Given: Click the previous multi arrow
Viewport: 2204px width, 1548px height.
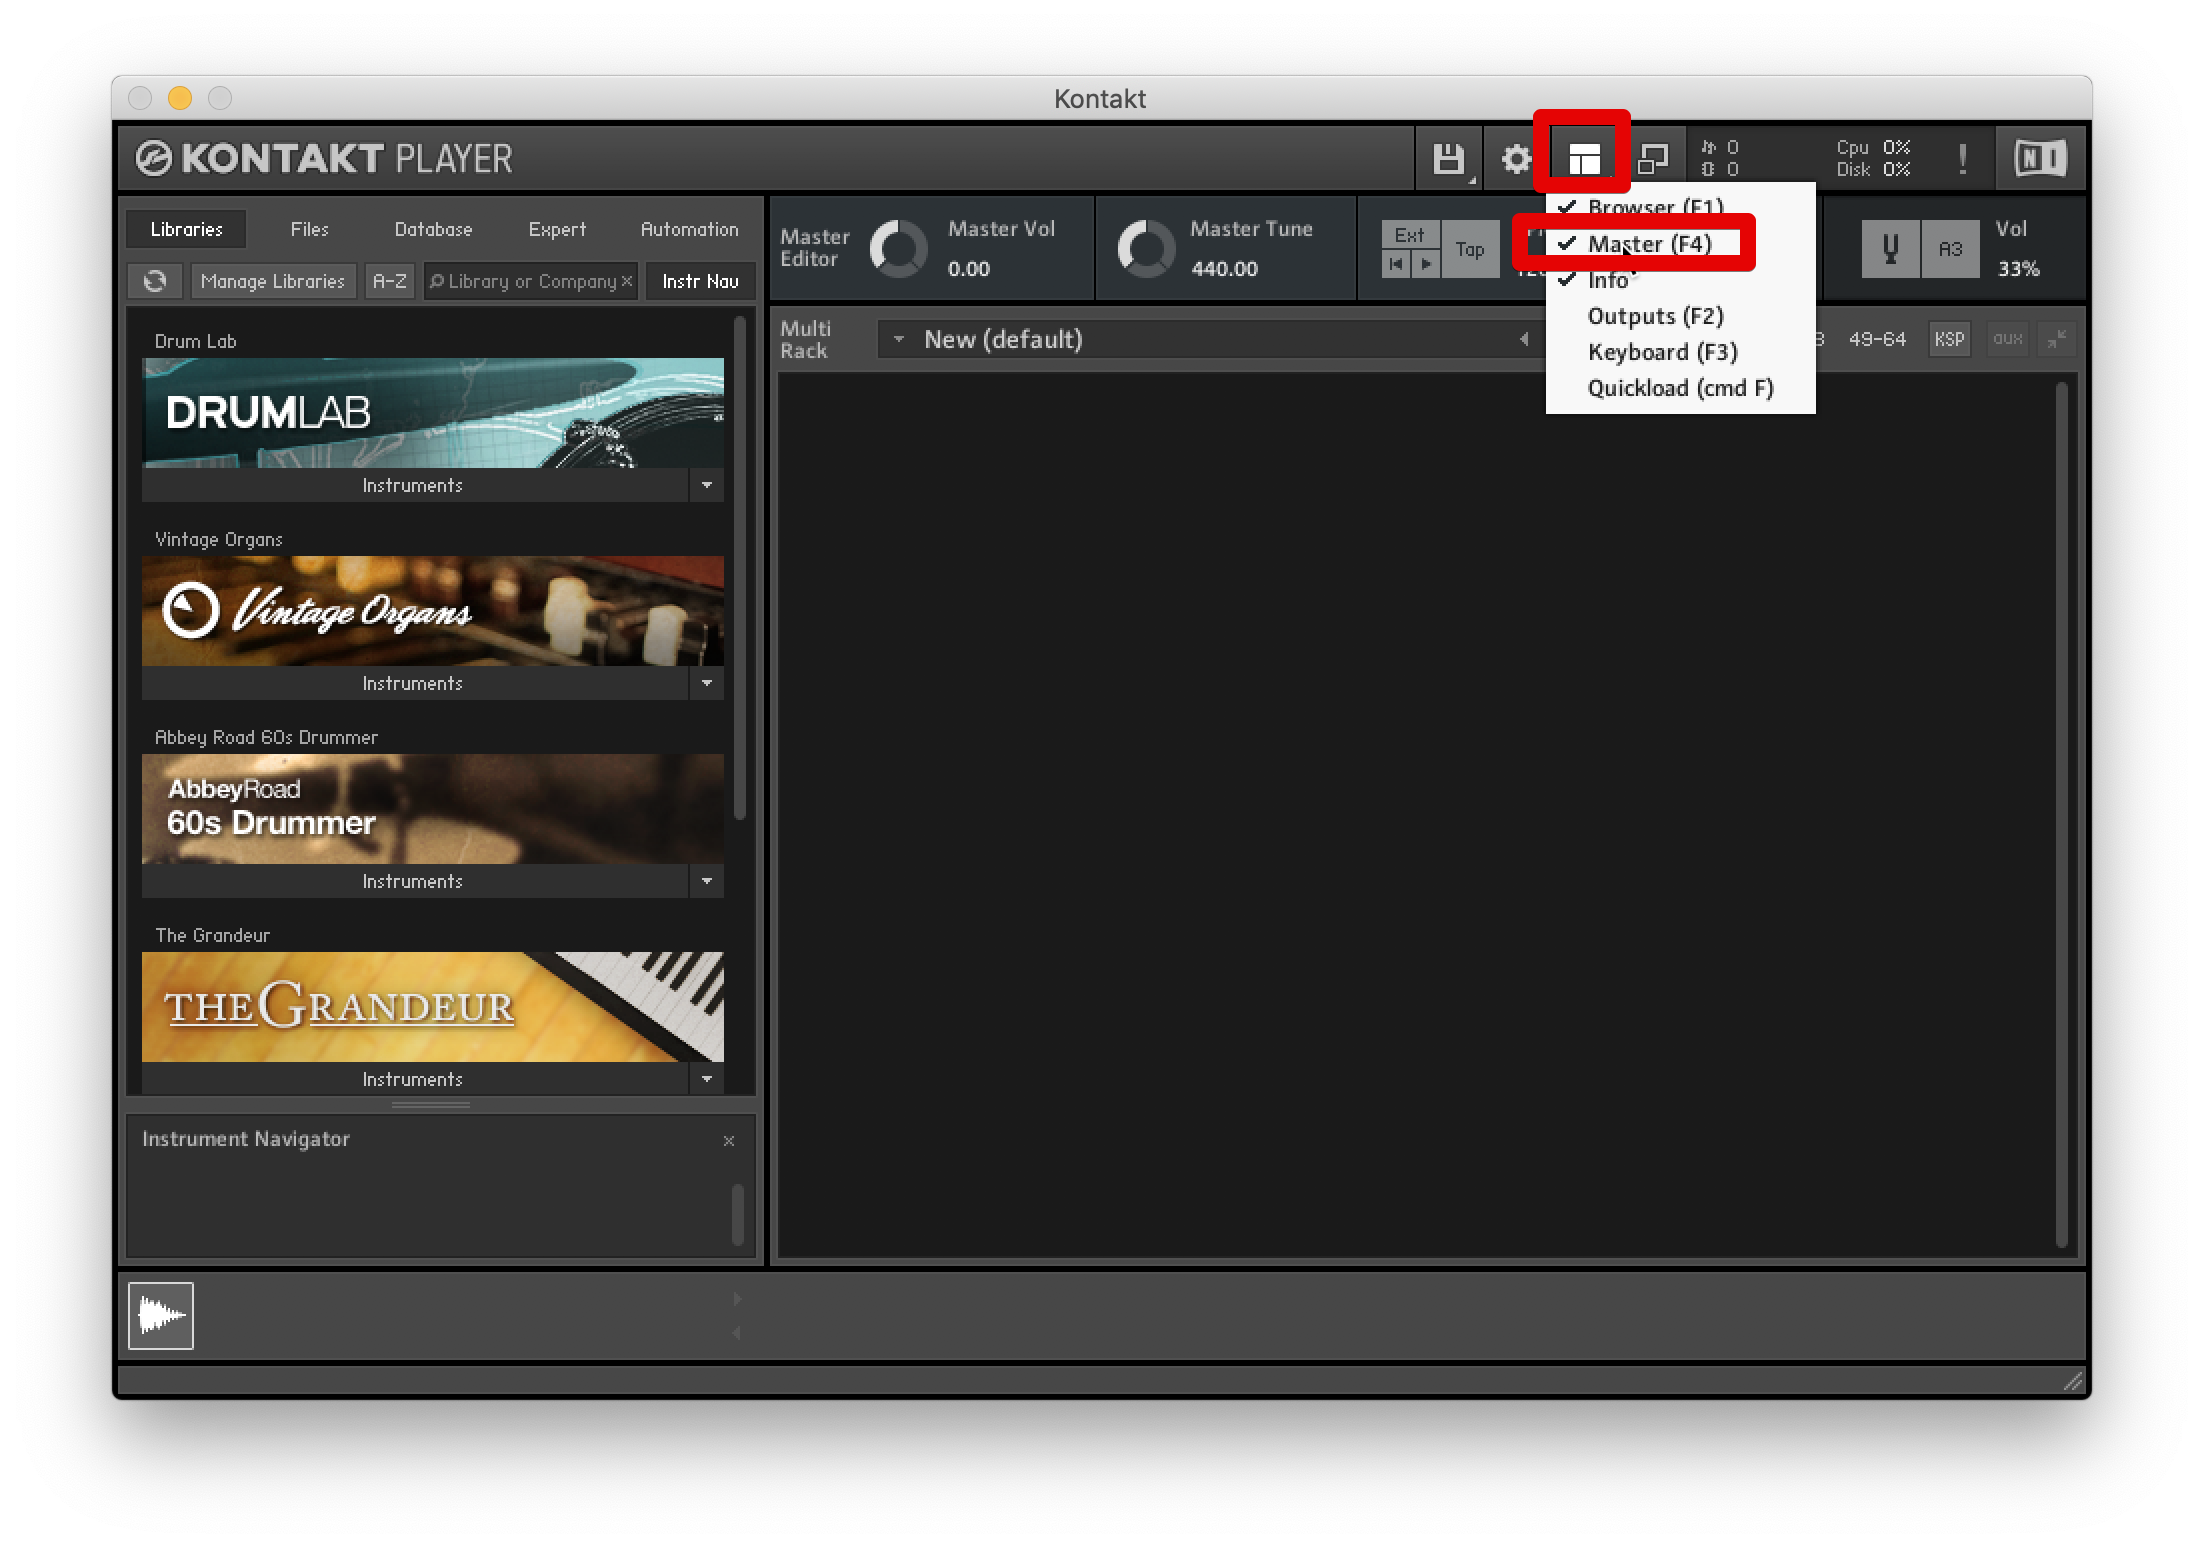Looking at the screenshot, I should point(1524,339).
